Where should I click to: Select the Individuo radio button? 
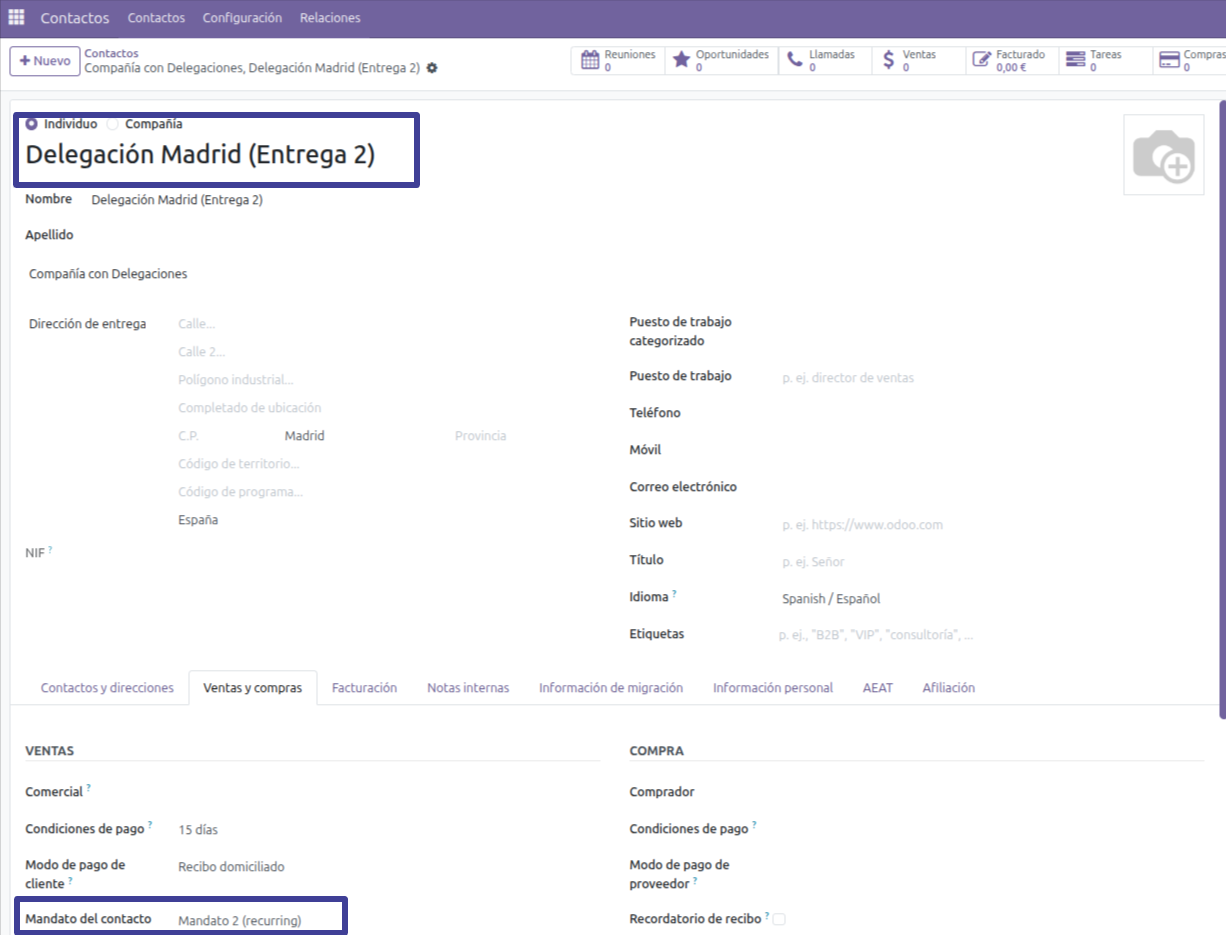tap(32, 124)
